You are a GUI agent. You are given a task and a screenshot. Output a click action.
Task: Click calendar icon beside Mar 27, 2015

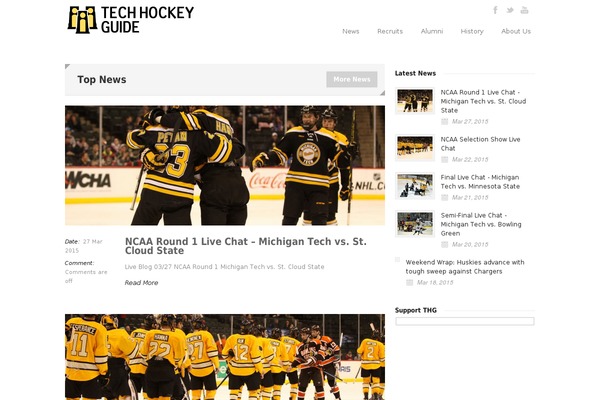pos(444,122)
